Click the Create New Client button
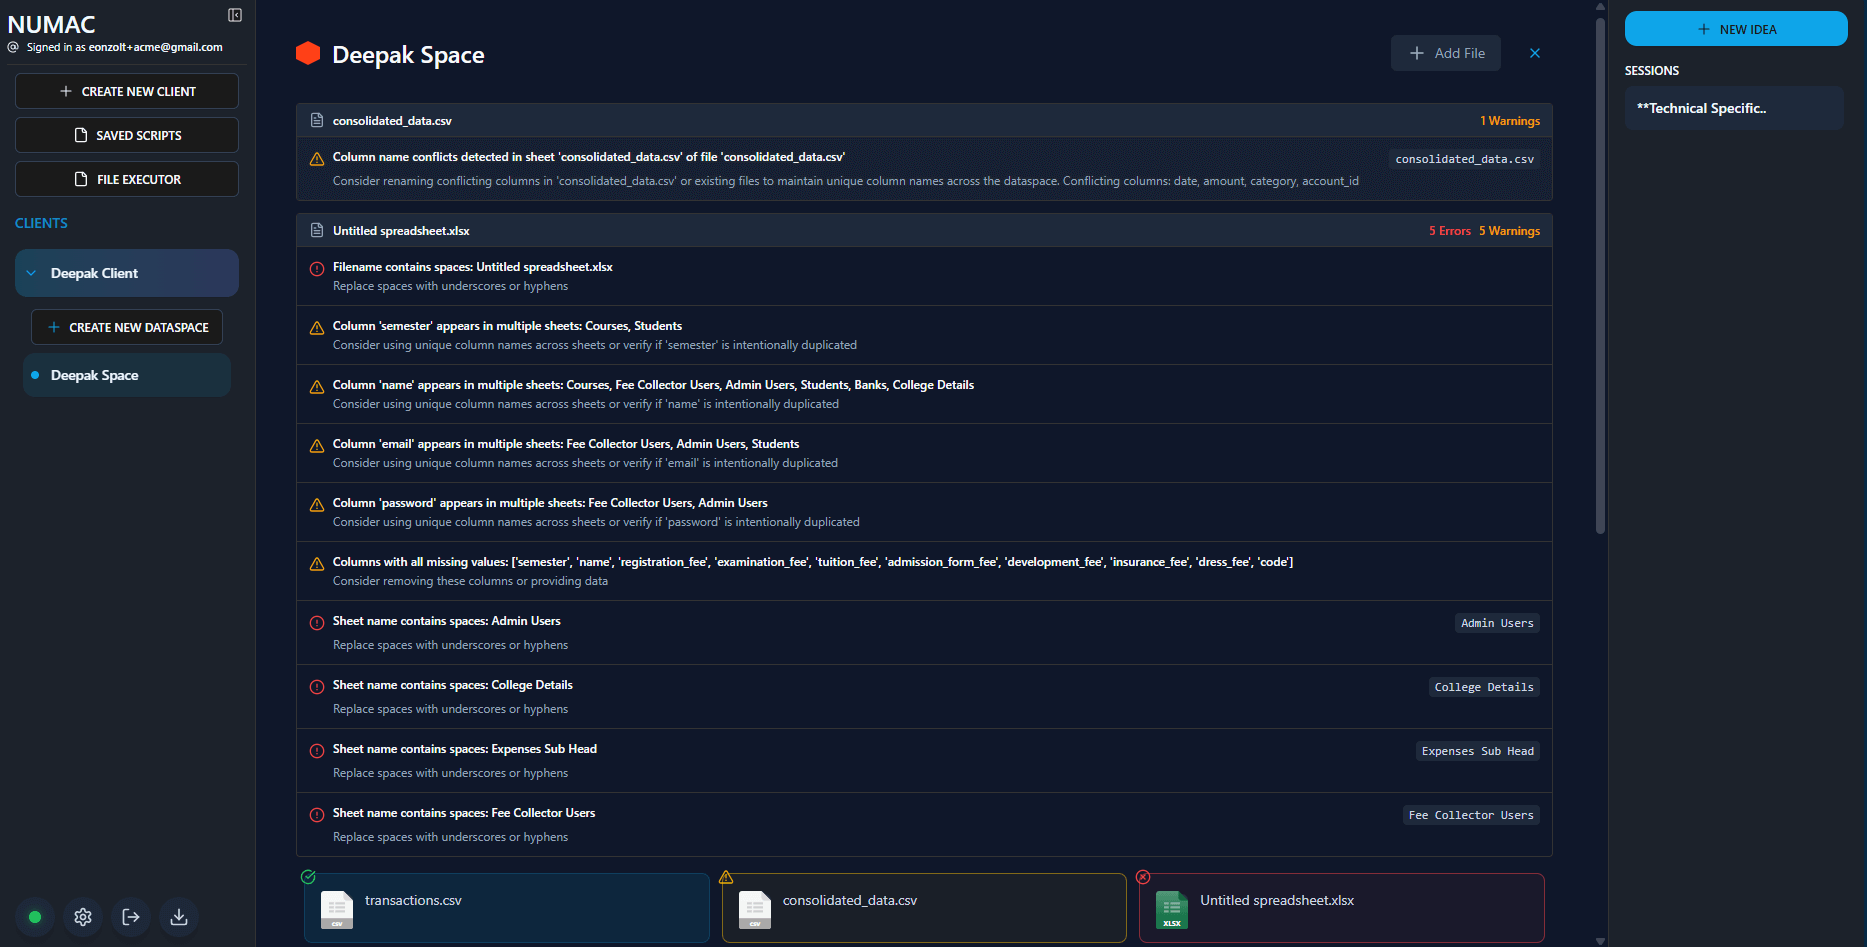Viewport: 1867px width, 947px height. tap(127, 91)
